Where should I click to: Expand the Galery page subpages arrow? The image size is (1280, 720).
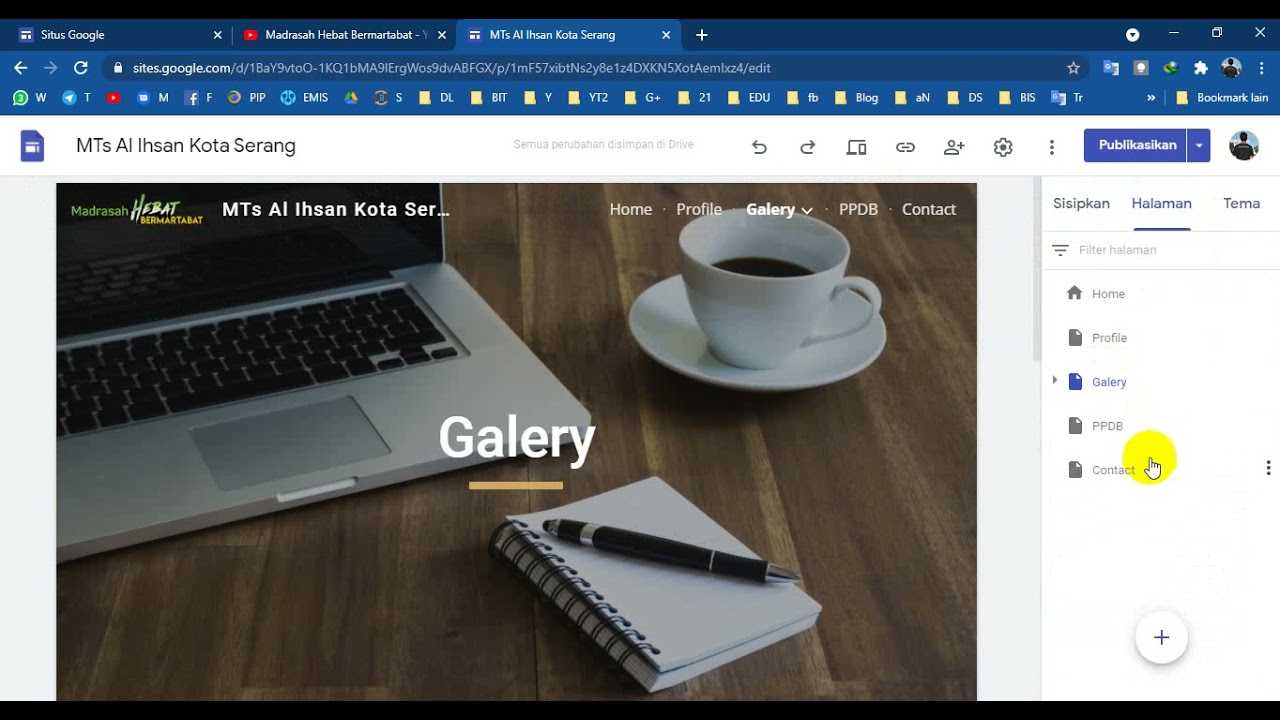pyautogui.click(x=1054, y=381)
